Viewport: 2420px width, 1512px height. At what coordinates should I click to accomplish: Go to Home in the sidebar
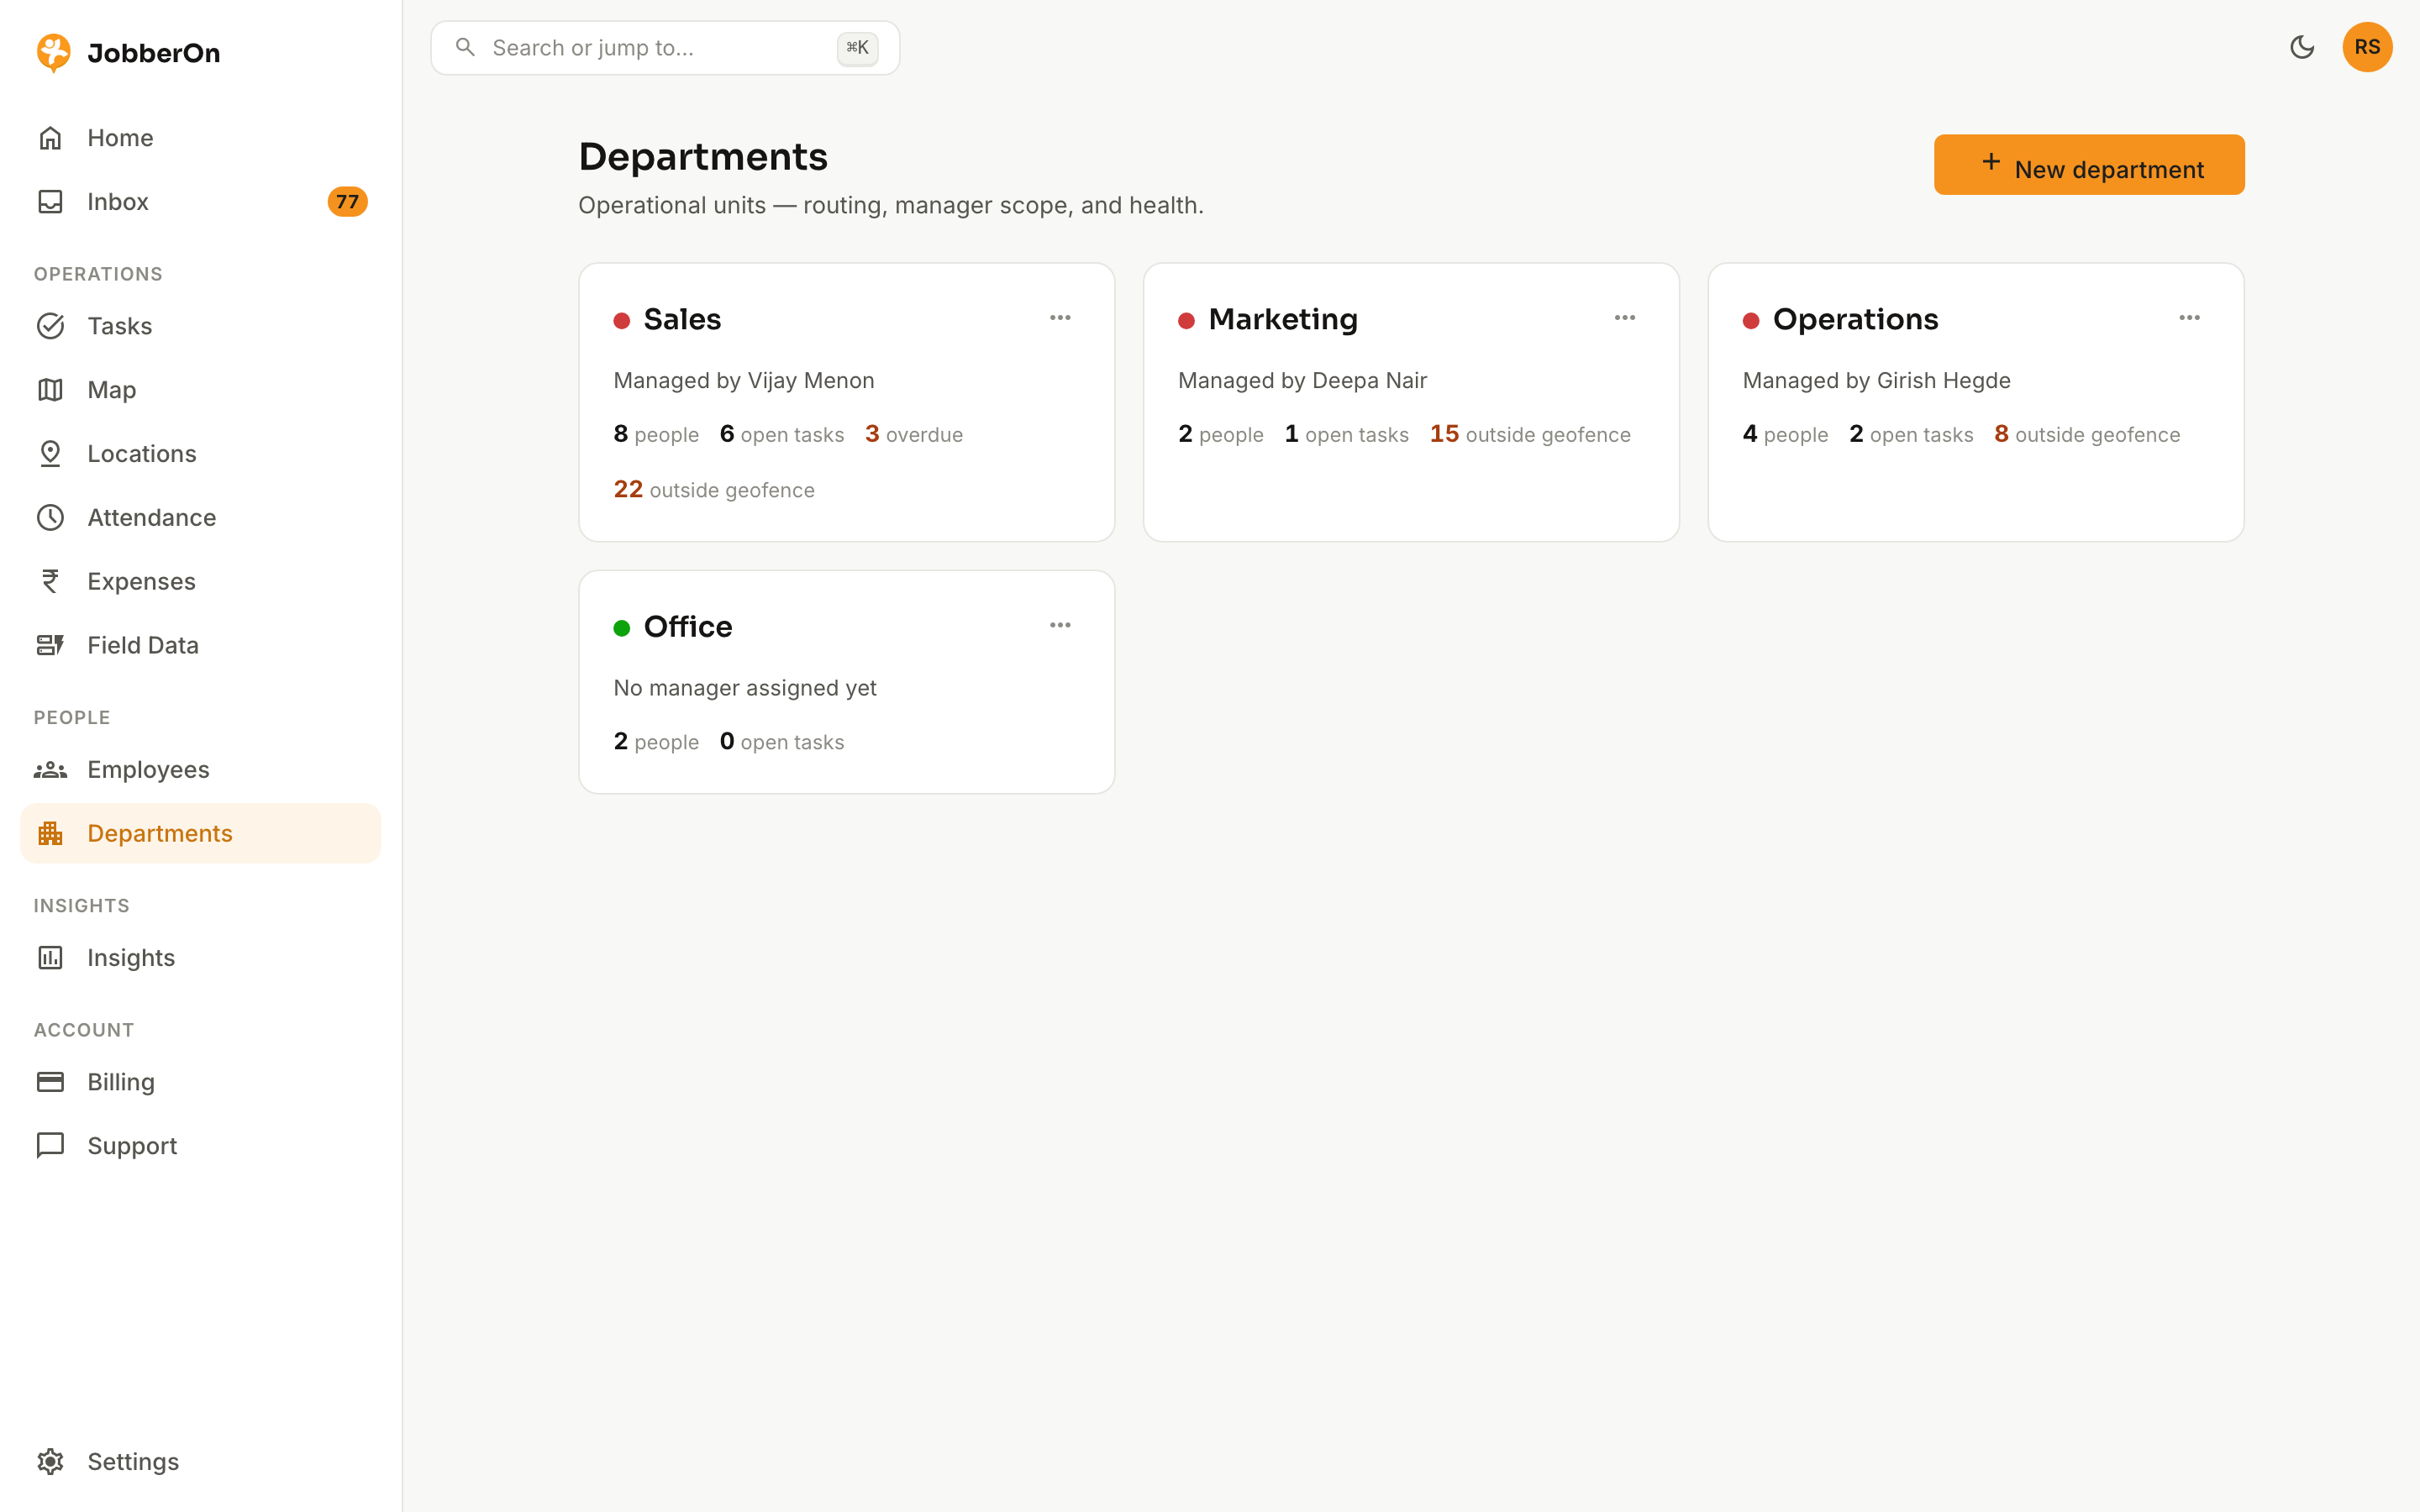200,138
